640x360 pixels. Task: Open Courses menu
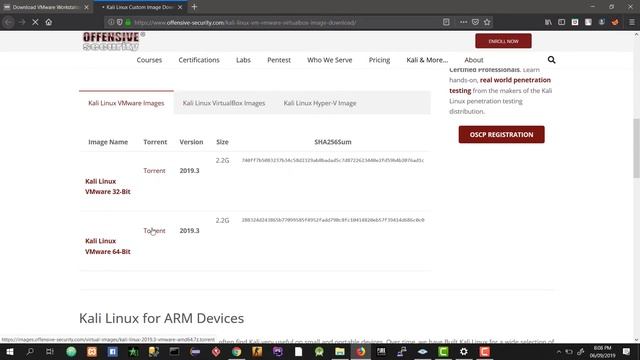(149, 60)
